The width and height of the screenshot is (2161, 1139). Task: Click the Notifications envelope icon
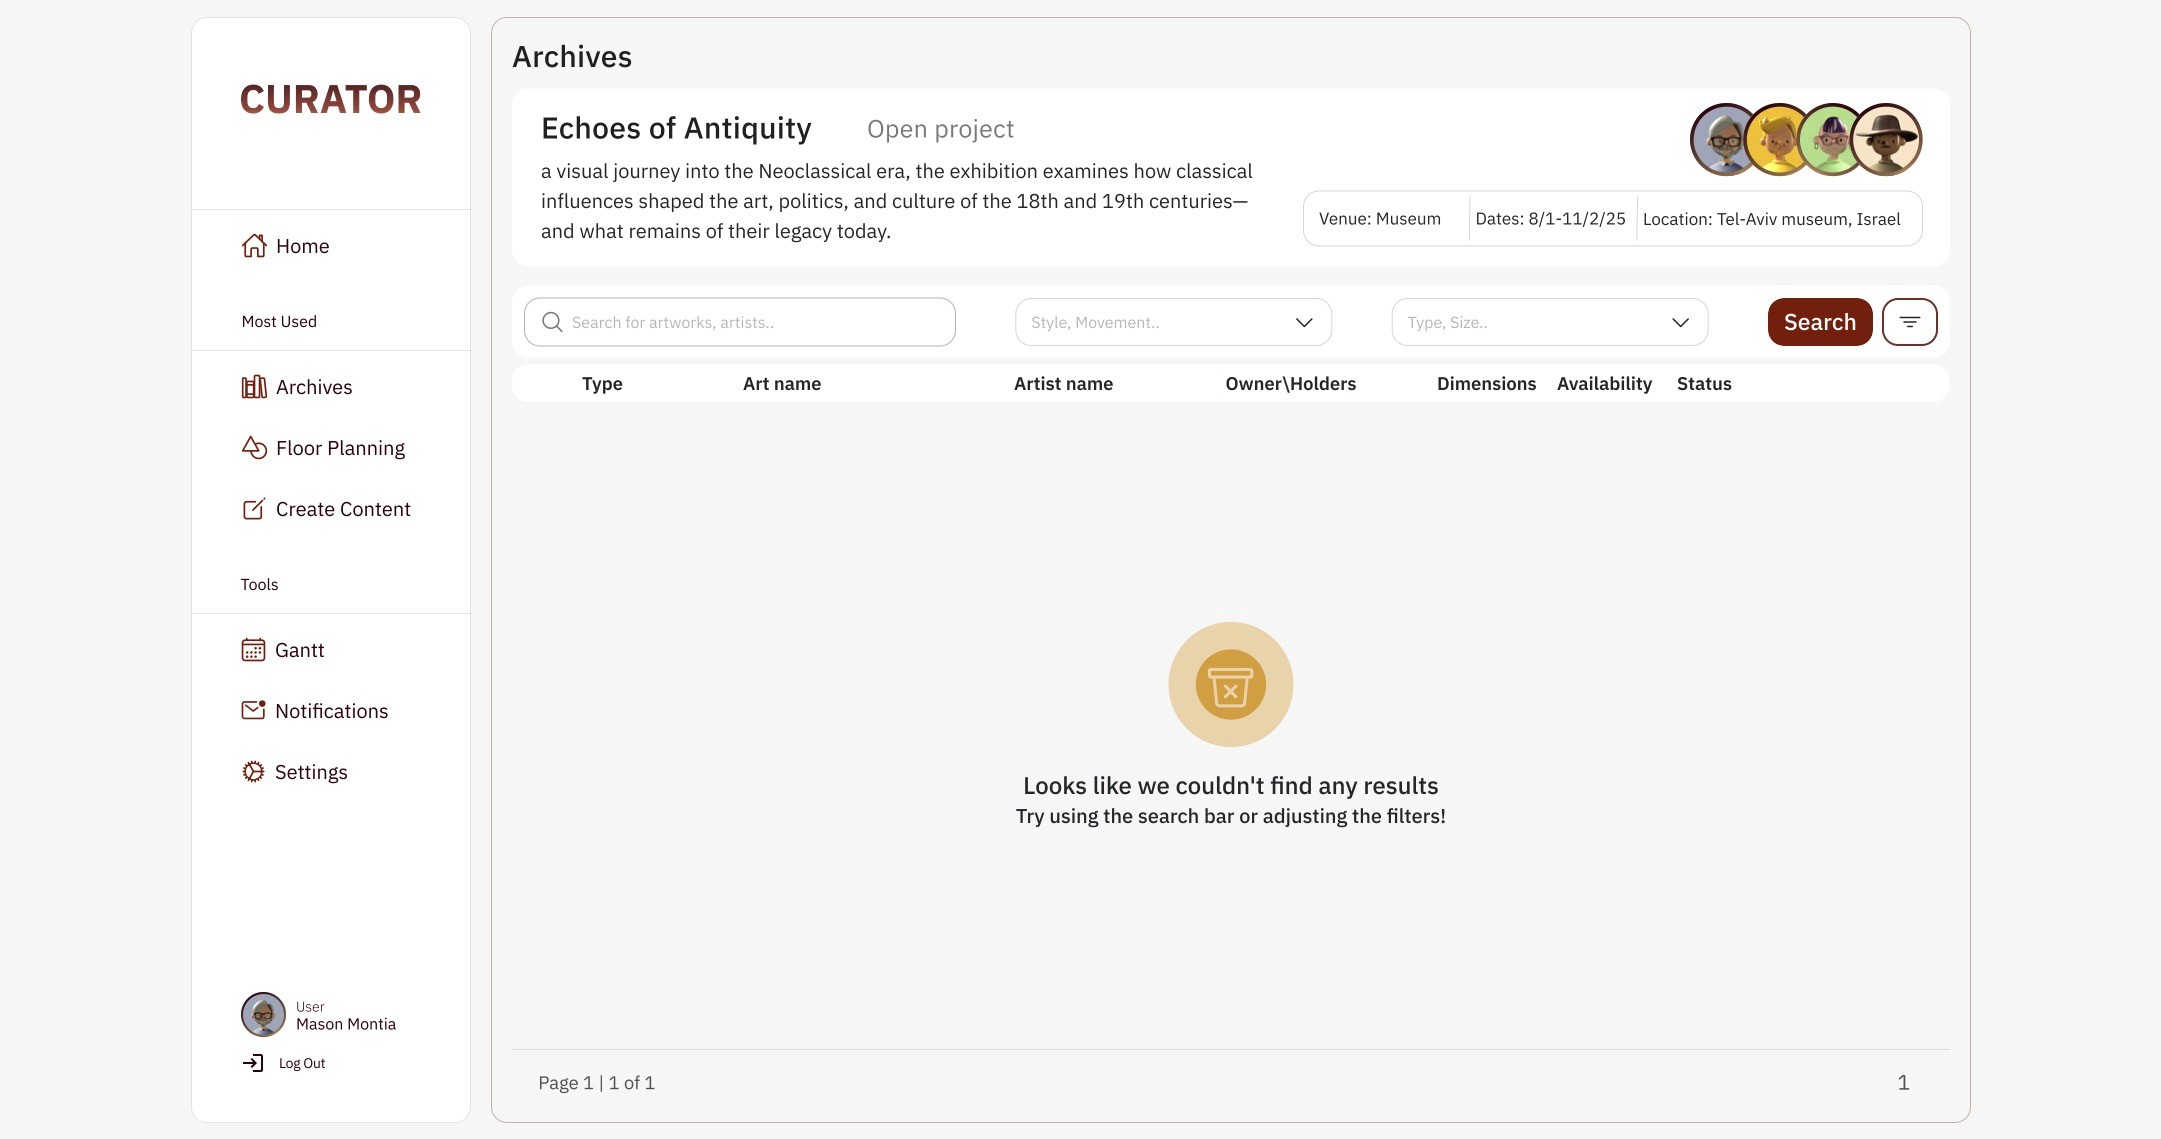pyautogui.click(x=254, y=710)
